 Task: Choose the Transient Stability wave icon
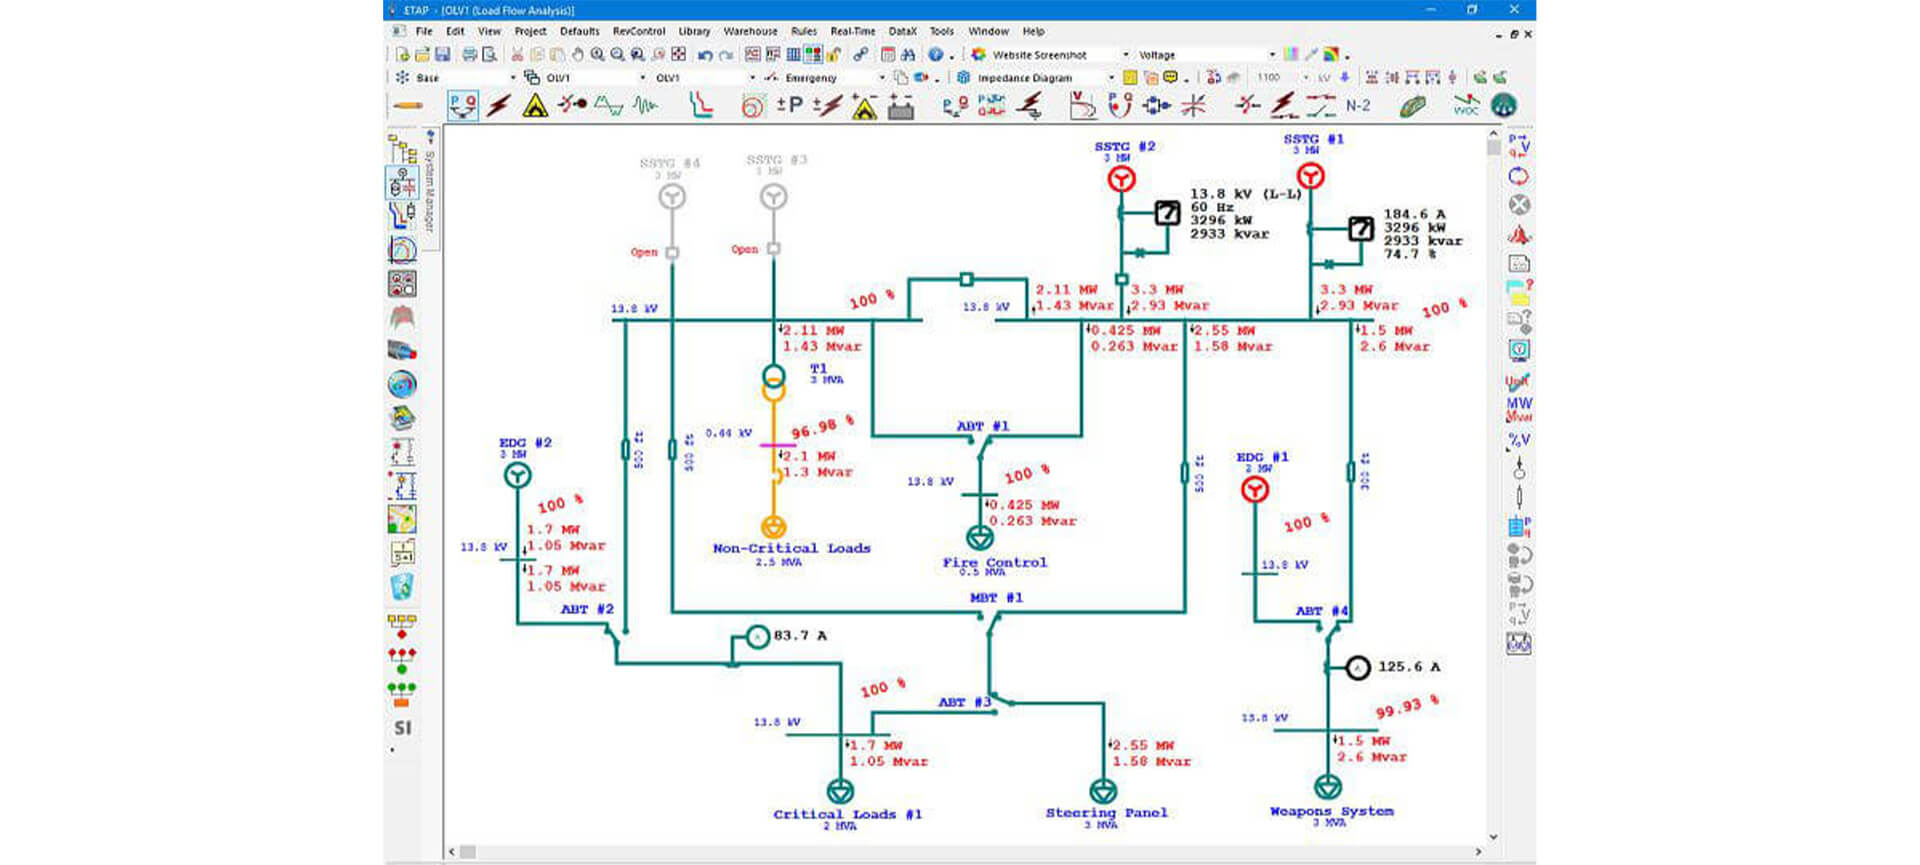point(645,105)
